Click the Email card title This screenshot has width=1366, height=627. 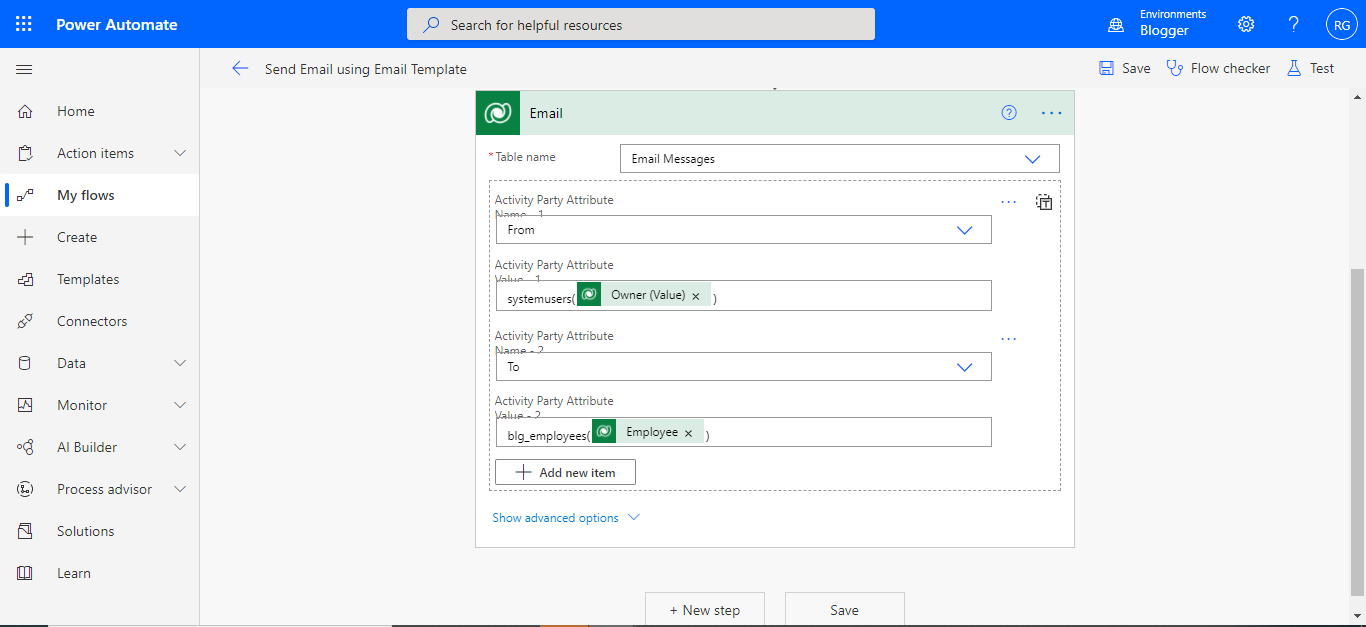tap(546, 113)
